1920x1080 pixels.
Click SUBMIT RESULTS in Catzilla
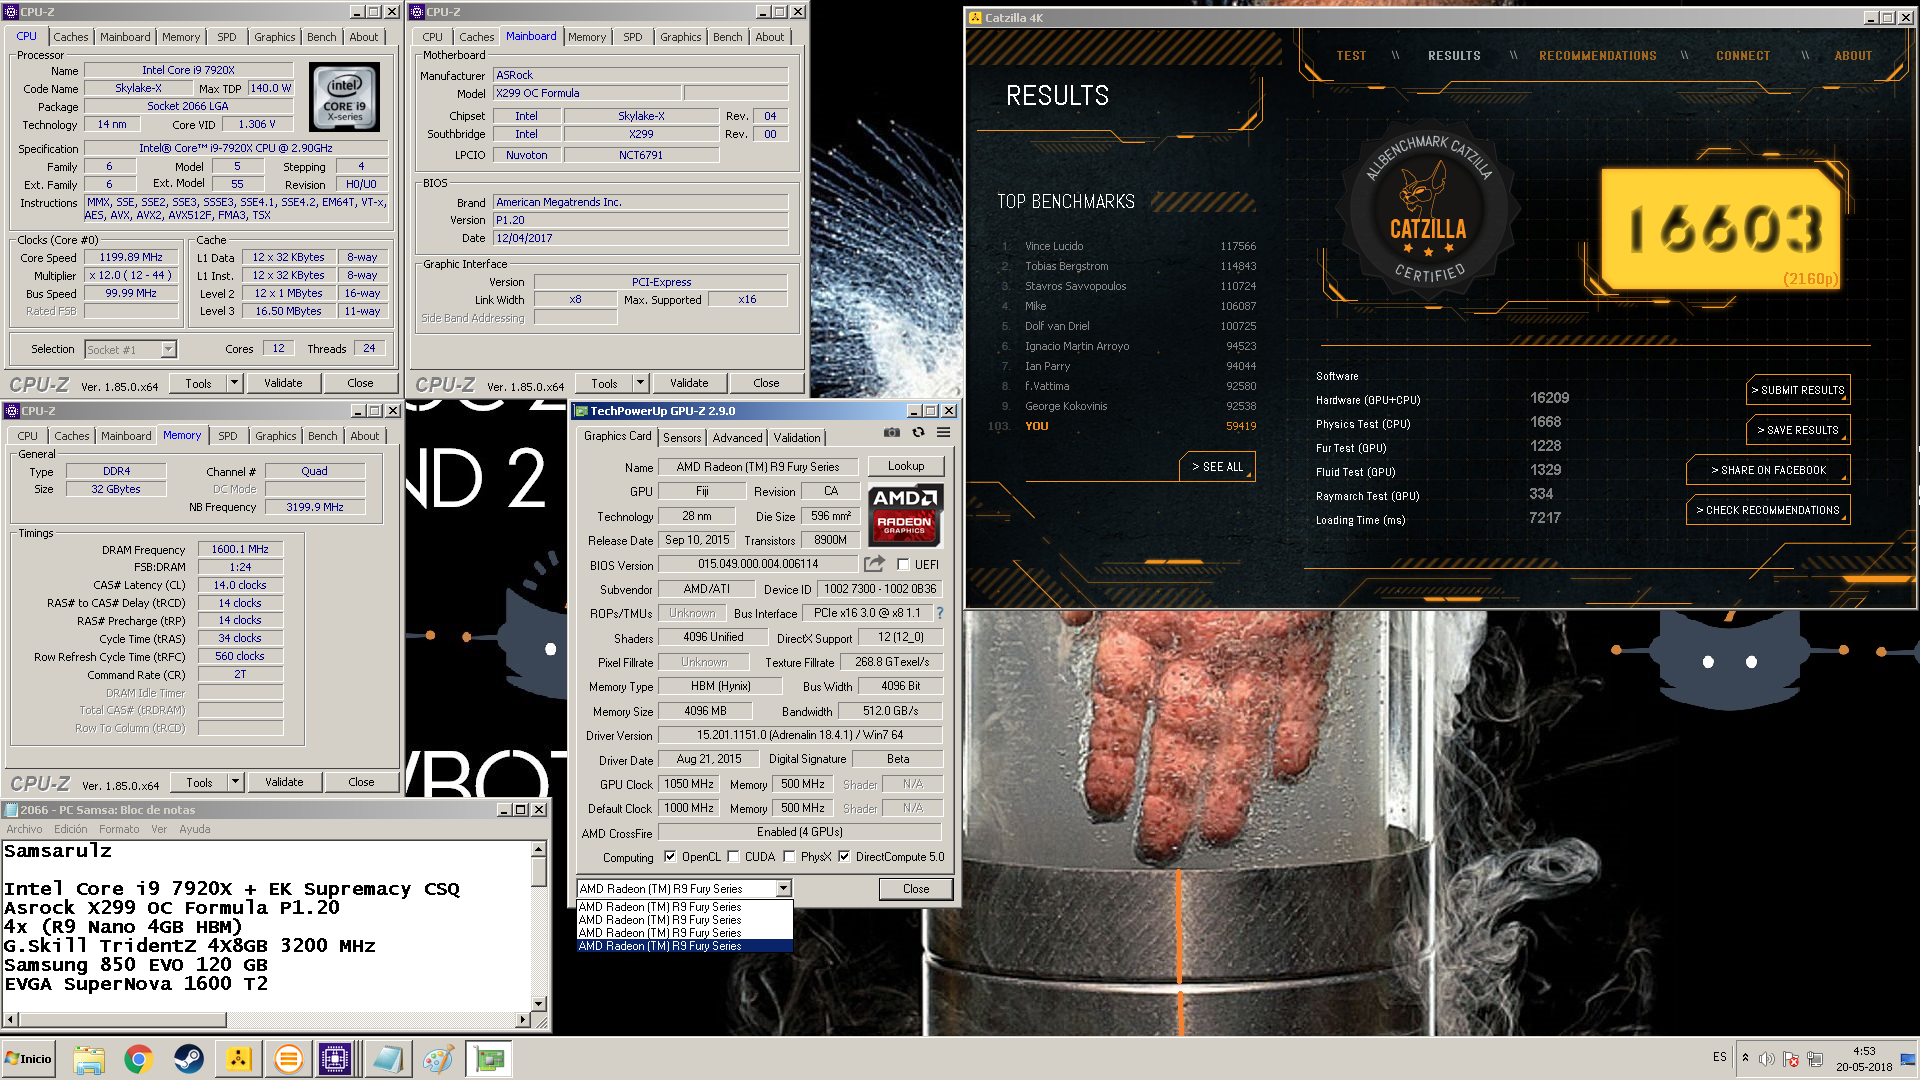(1798, 390)
